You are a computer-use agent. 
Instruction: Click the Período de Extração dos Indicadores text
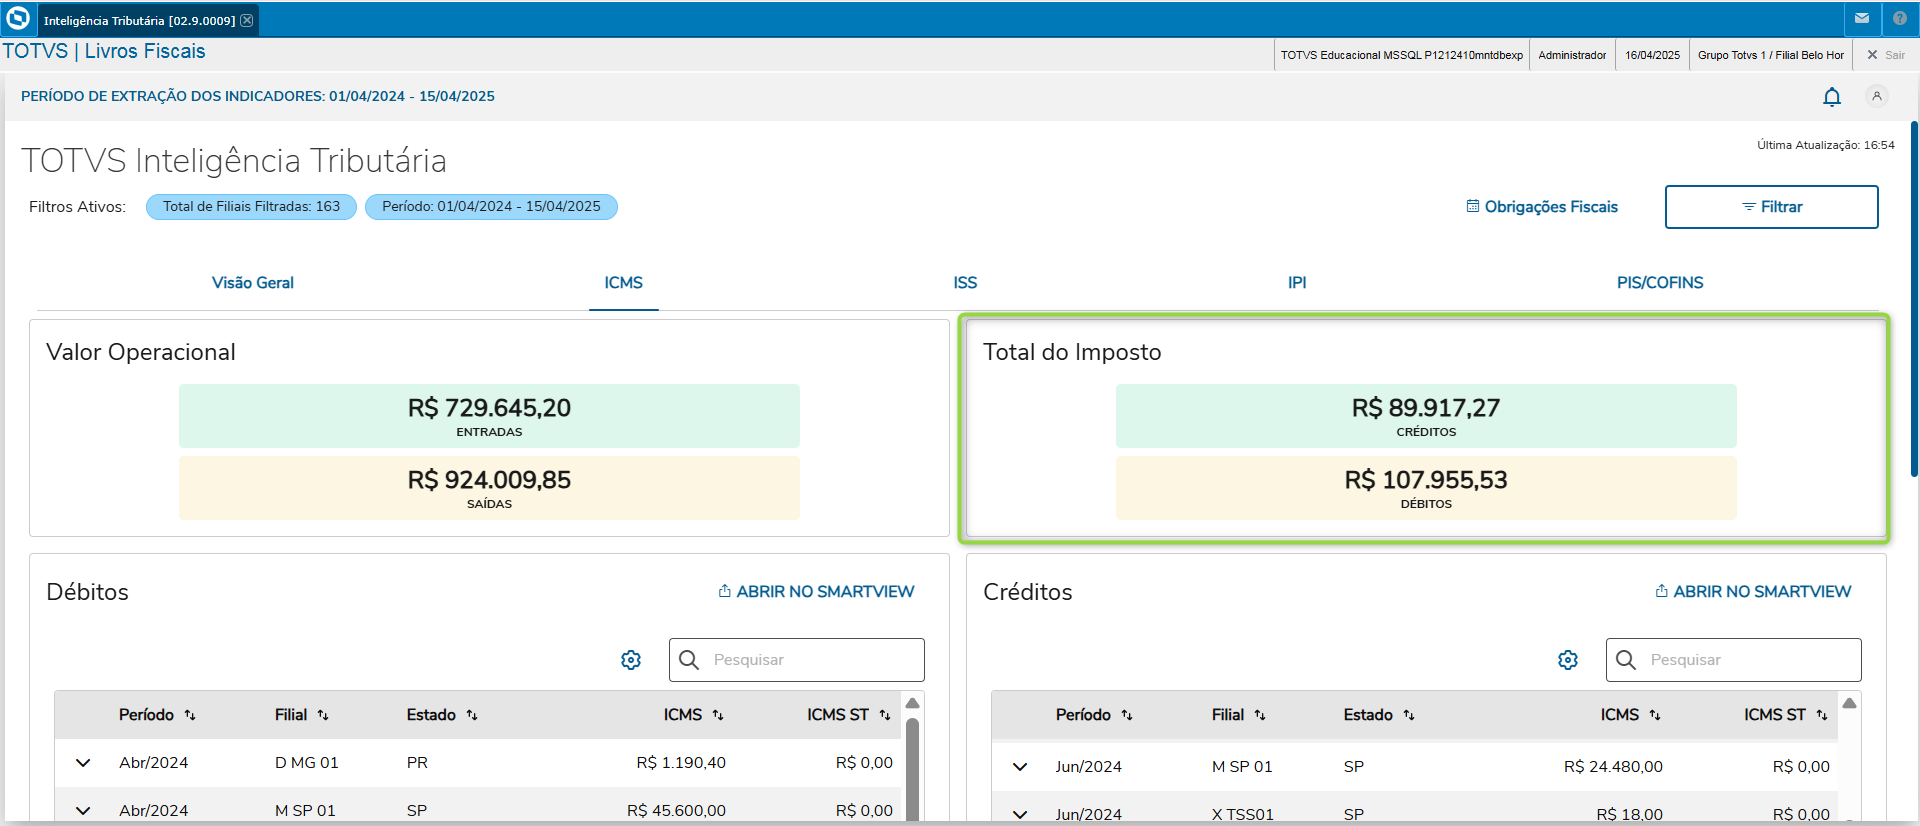[x=258, y=97]
